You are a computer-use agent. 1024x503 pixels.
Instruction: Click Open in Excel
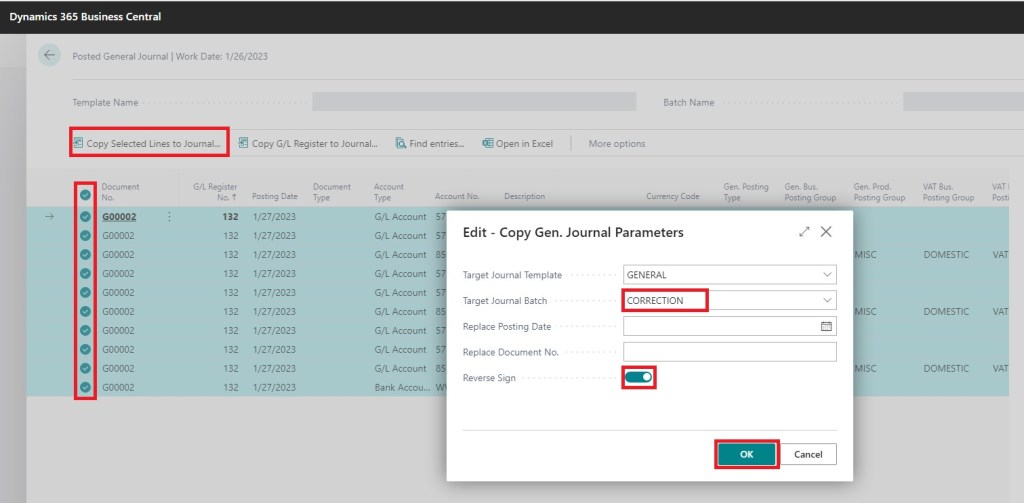coord(517,143)
